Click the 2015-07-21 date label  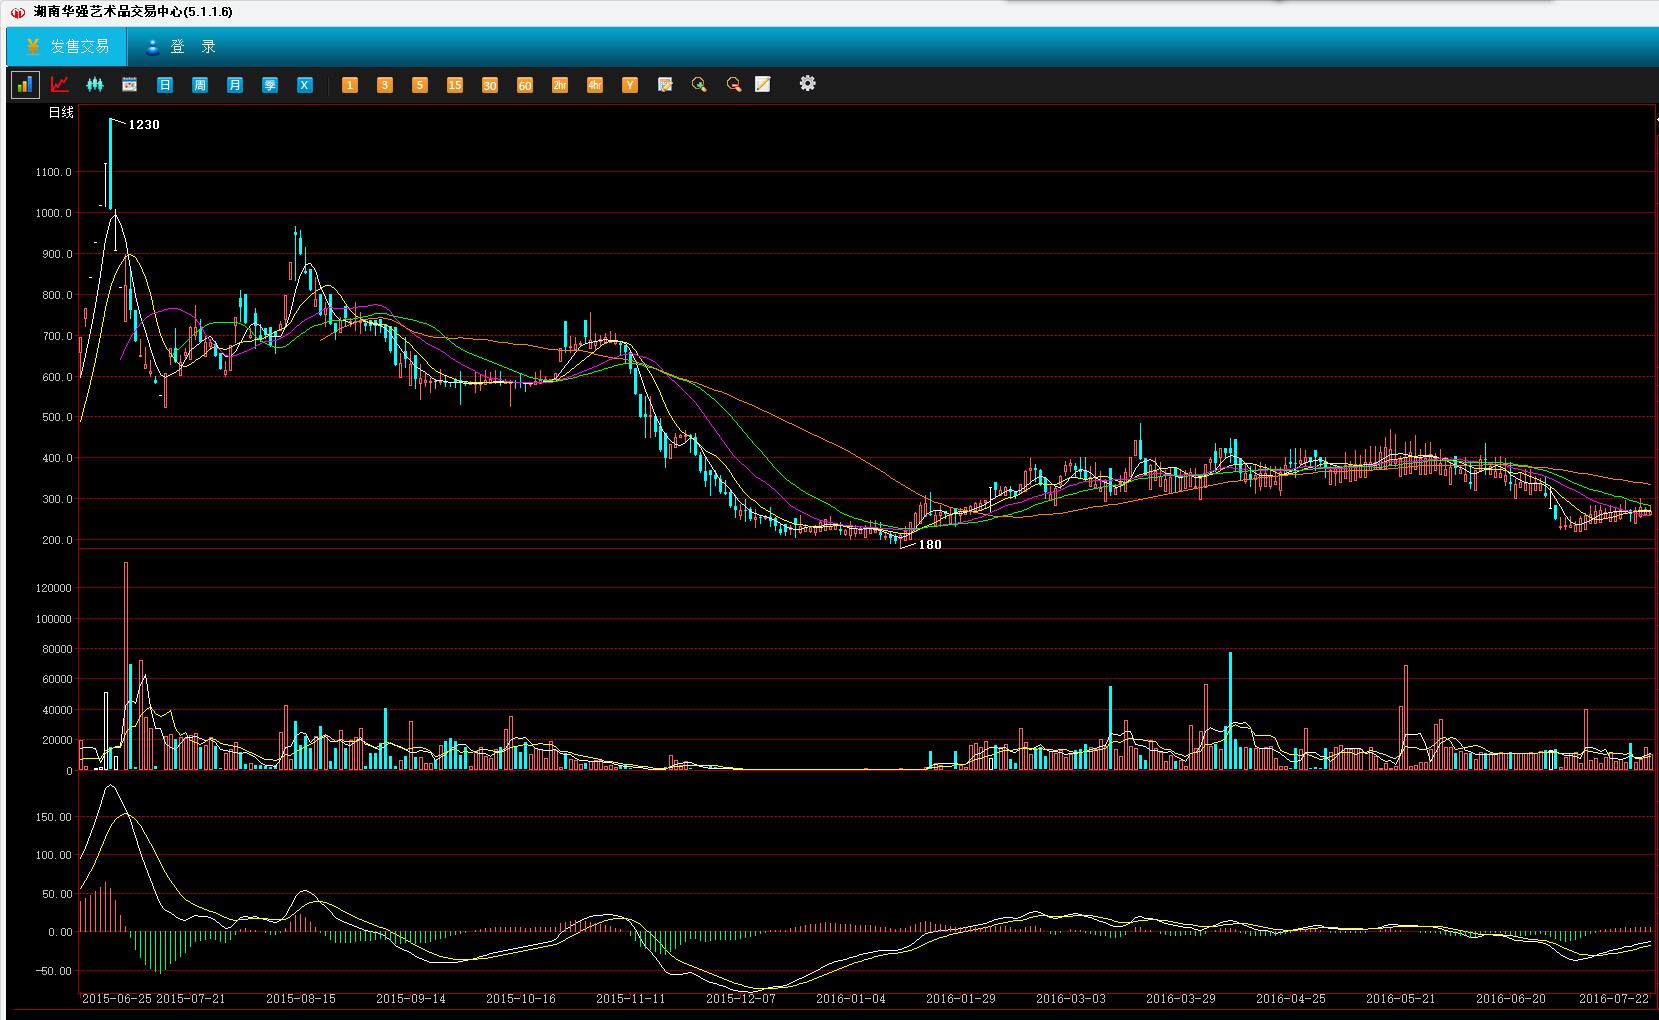click(x=191, y=999)
